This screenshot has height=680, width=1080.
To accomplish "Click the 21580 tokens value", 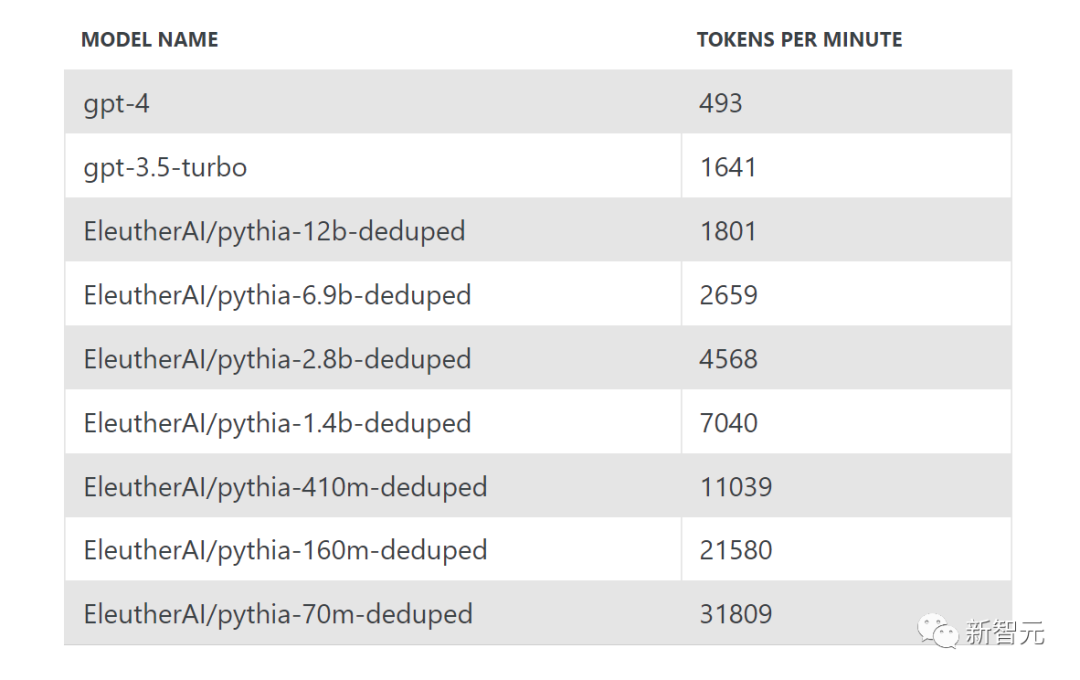I will pyautogui.click(x=735, y=550).
